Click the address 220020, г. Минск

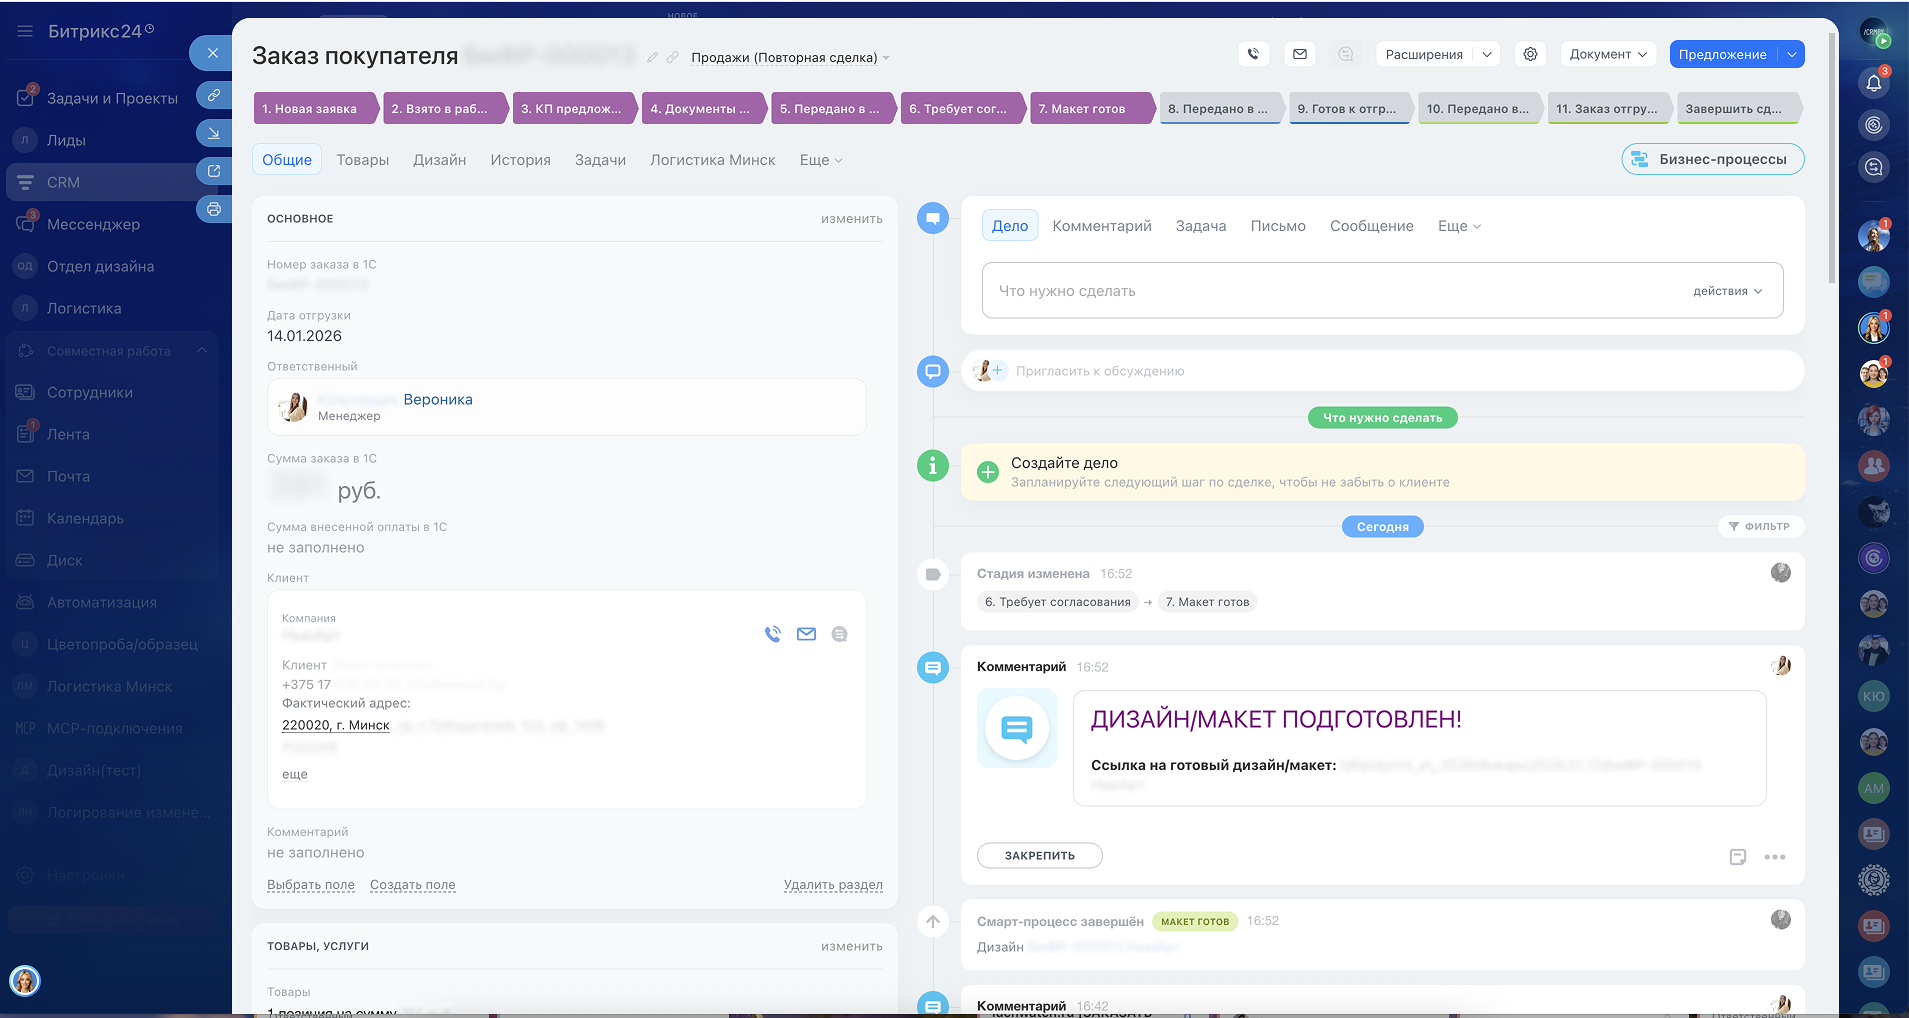point(336,725)
